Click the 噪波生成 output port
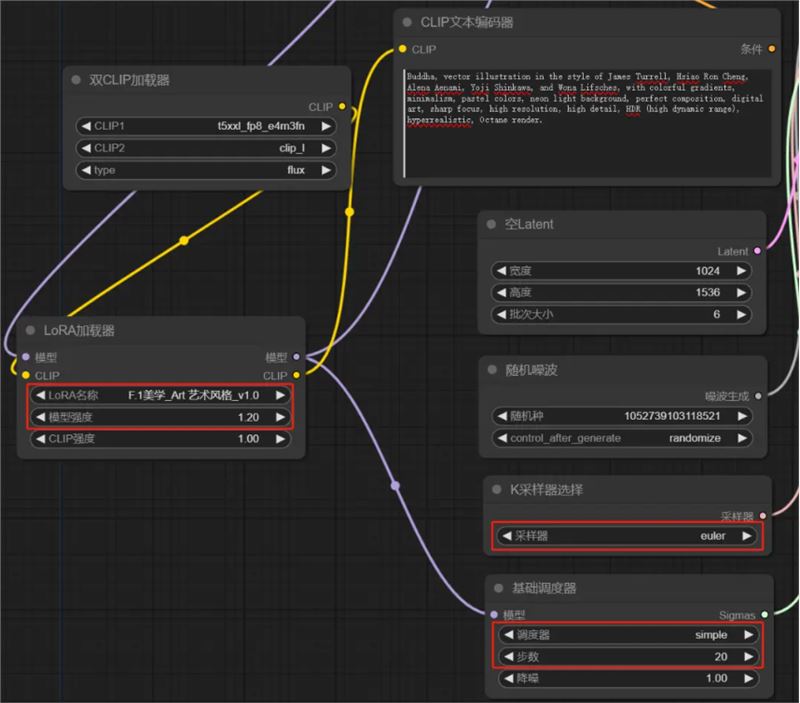The image size is (800, 703). [x=758, y=395]
